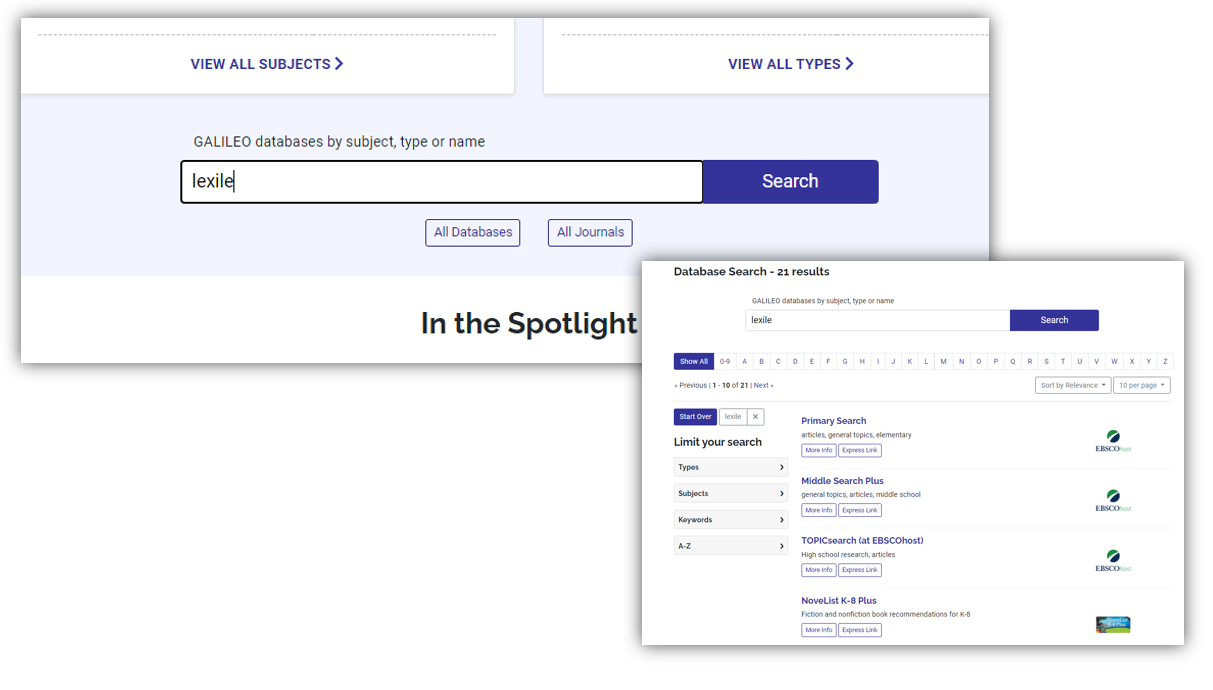This screenshot has height=690, width=1213.
Task: Click the NoveList K-8 Plus thumbnail logo
Action: point(1113,625)
